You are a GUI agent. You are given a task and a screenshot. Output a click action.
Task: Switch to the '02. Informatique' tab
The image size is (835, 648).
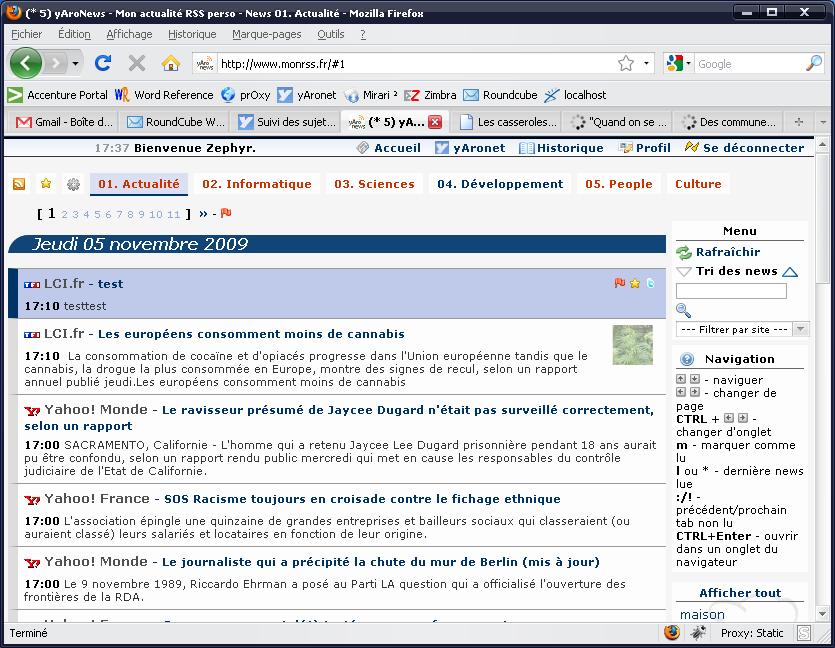[257, 184]
